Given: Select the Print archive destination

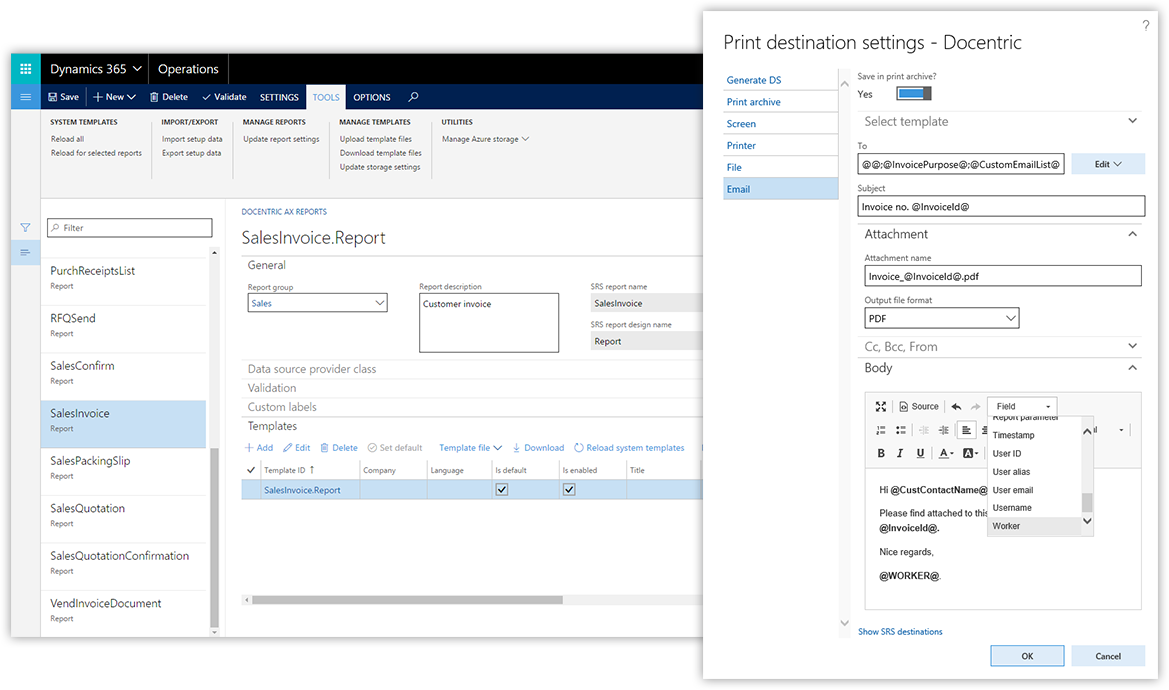Looking at the screenshot, I should tap(781, 101).
